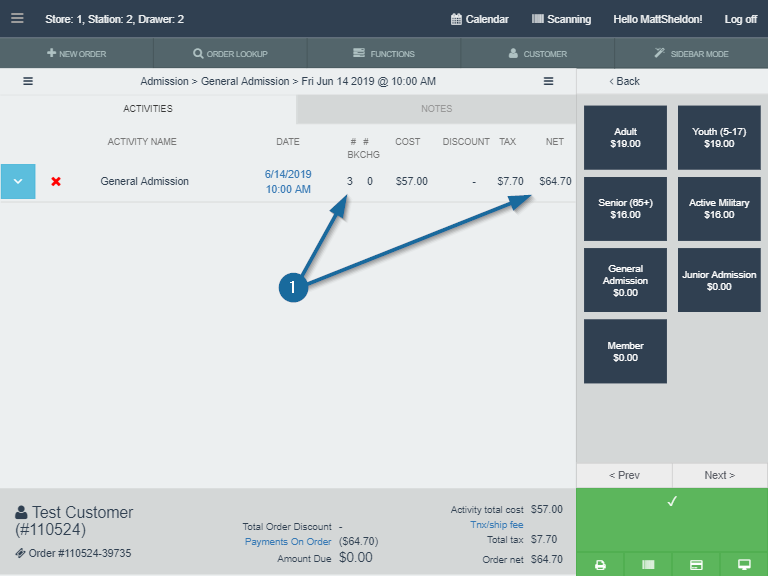768x576 pixels.
Task: Confirm with the green checkmark button
Action: point(672,519)
